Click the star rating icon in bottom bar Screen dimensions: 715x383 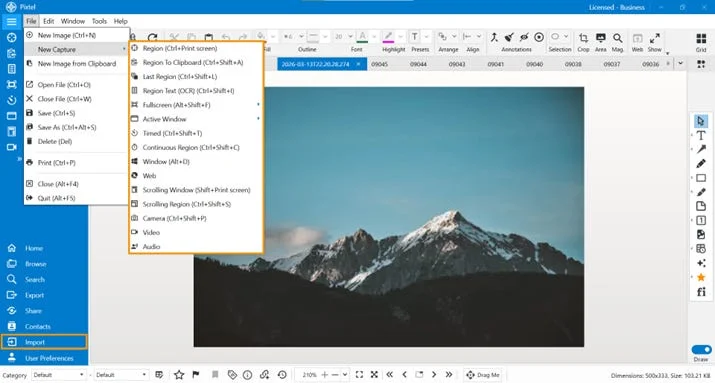click(x=179, y=375)
